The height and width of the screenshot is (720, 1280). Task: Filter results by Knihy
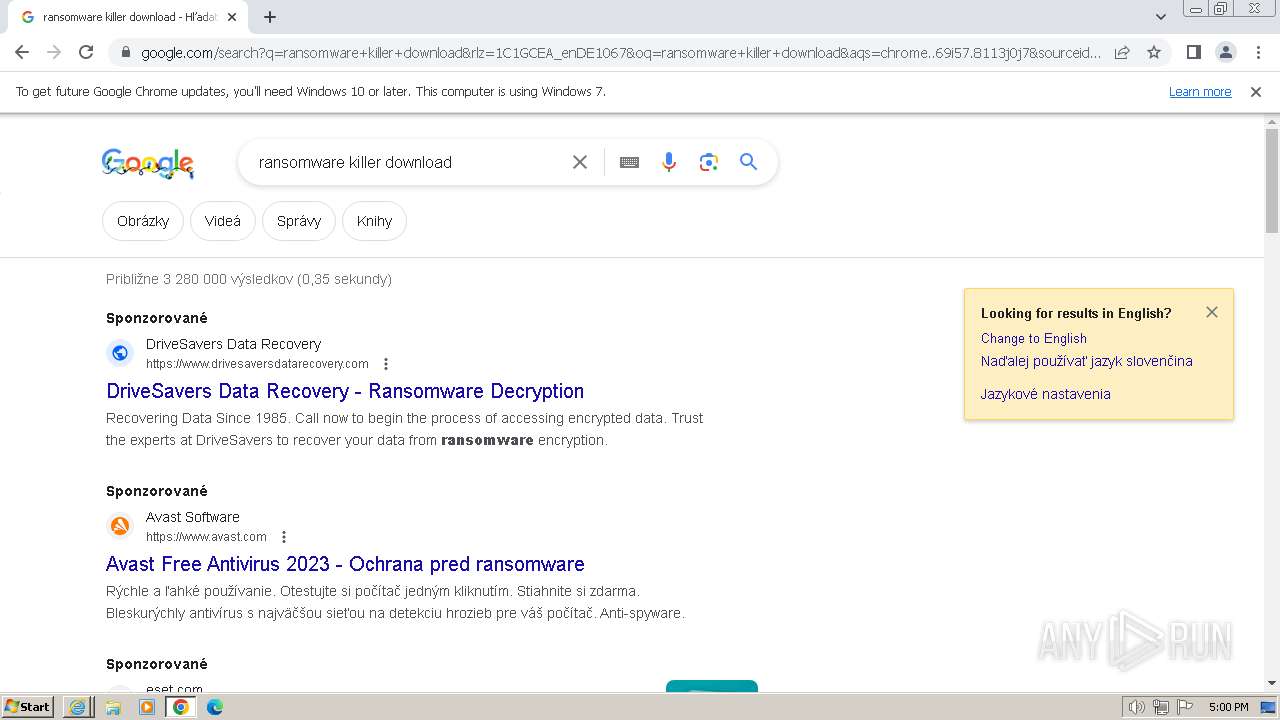(374, 221)
